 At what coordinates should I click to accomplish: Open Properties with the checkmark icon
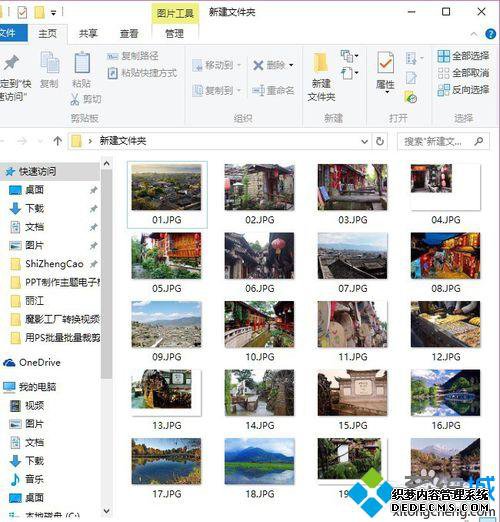coord(385,62)
